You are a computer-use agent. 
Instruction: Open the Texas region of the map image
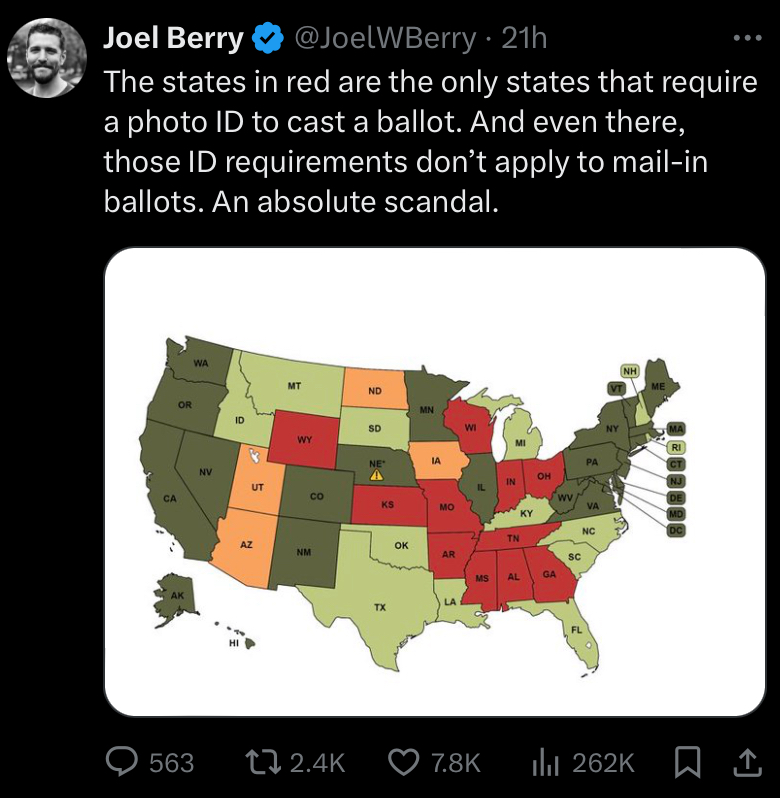pos(380,606)
